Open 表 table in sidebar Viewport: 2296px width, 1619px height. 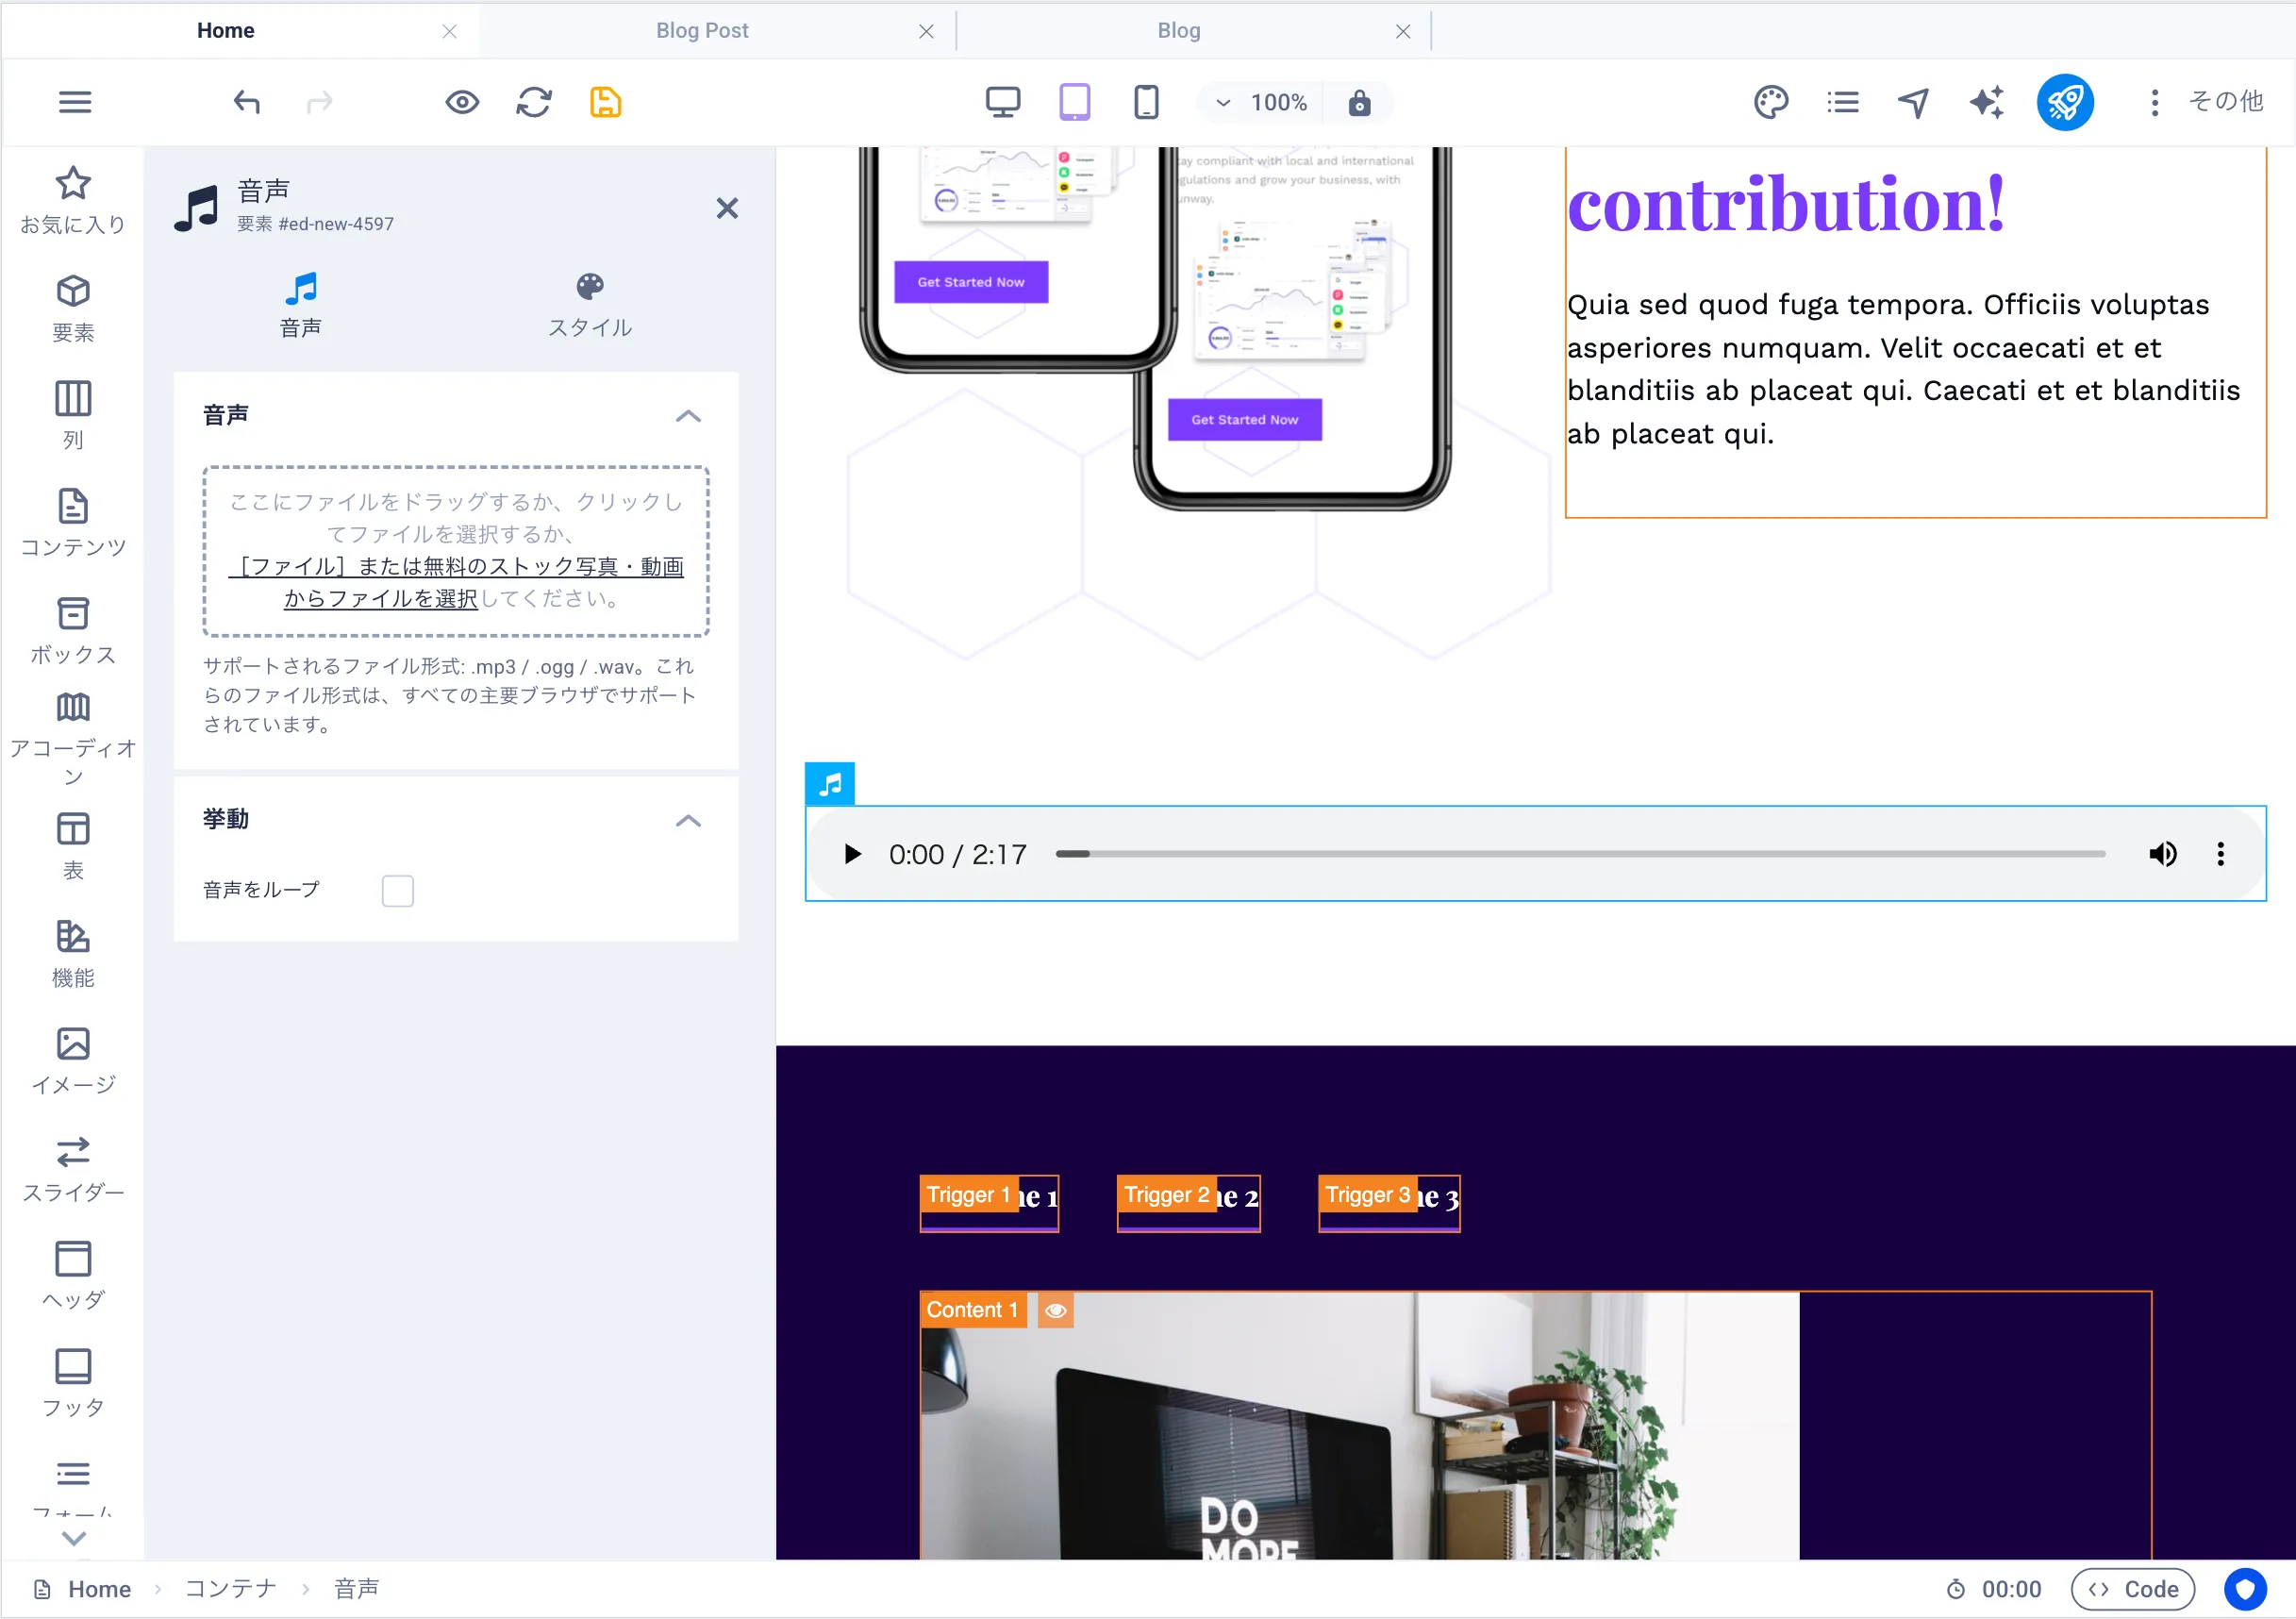click(73, 846)
